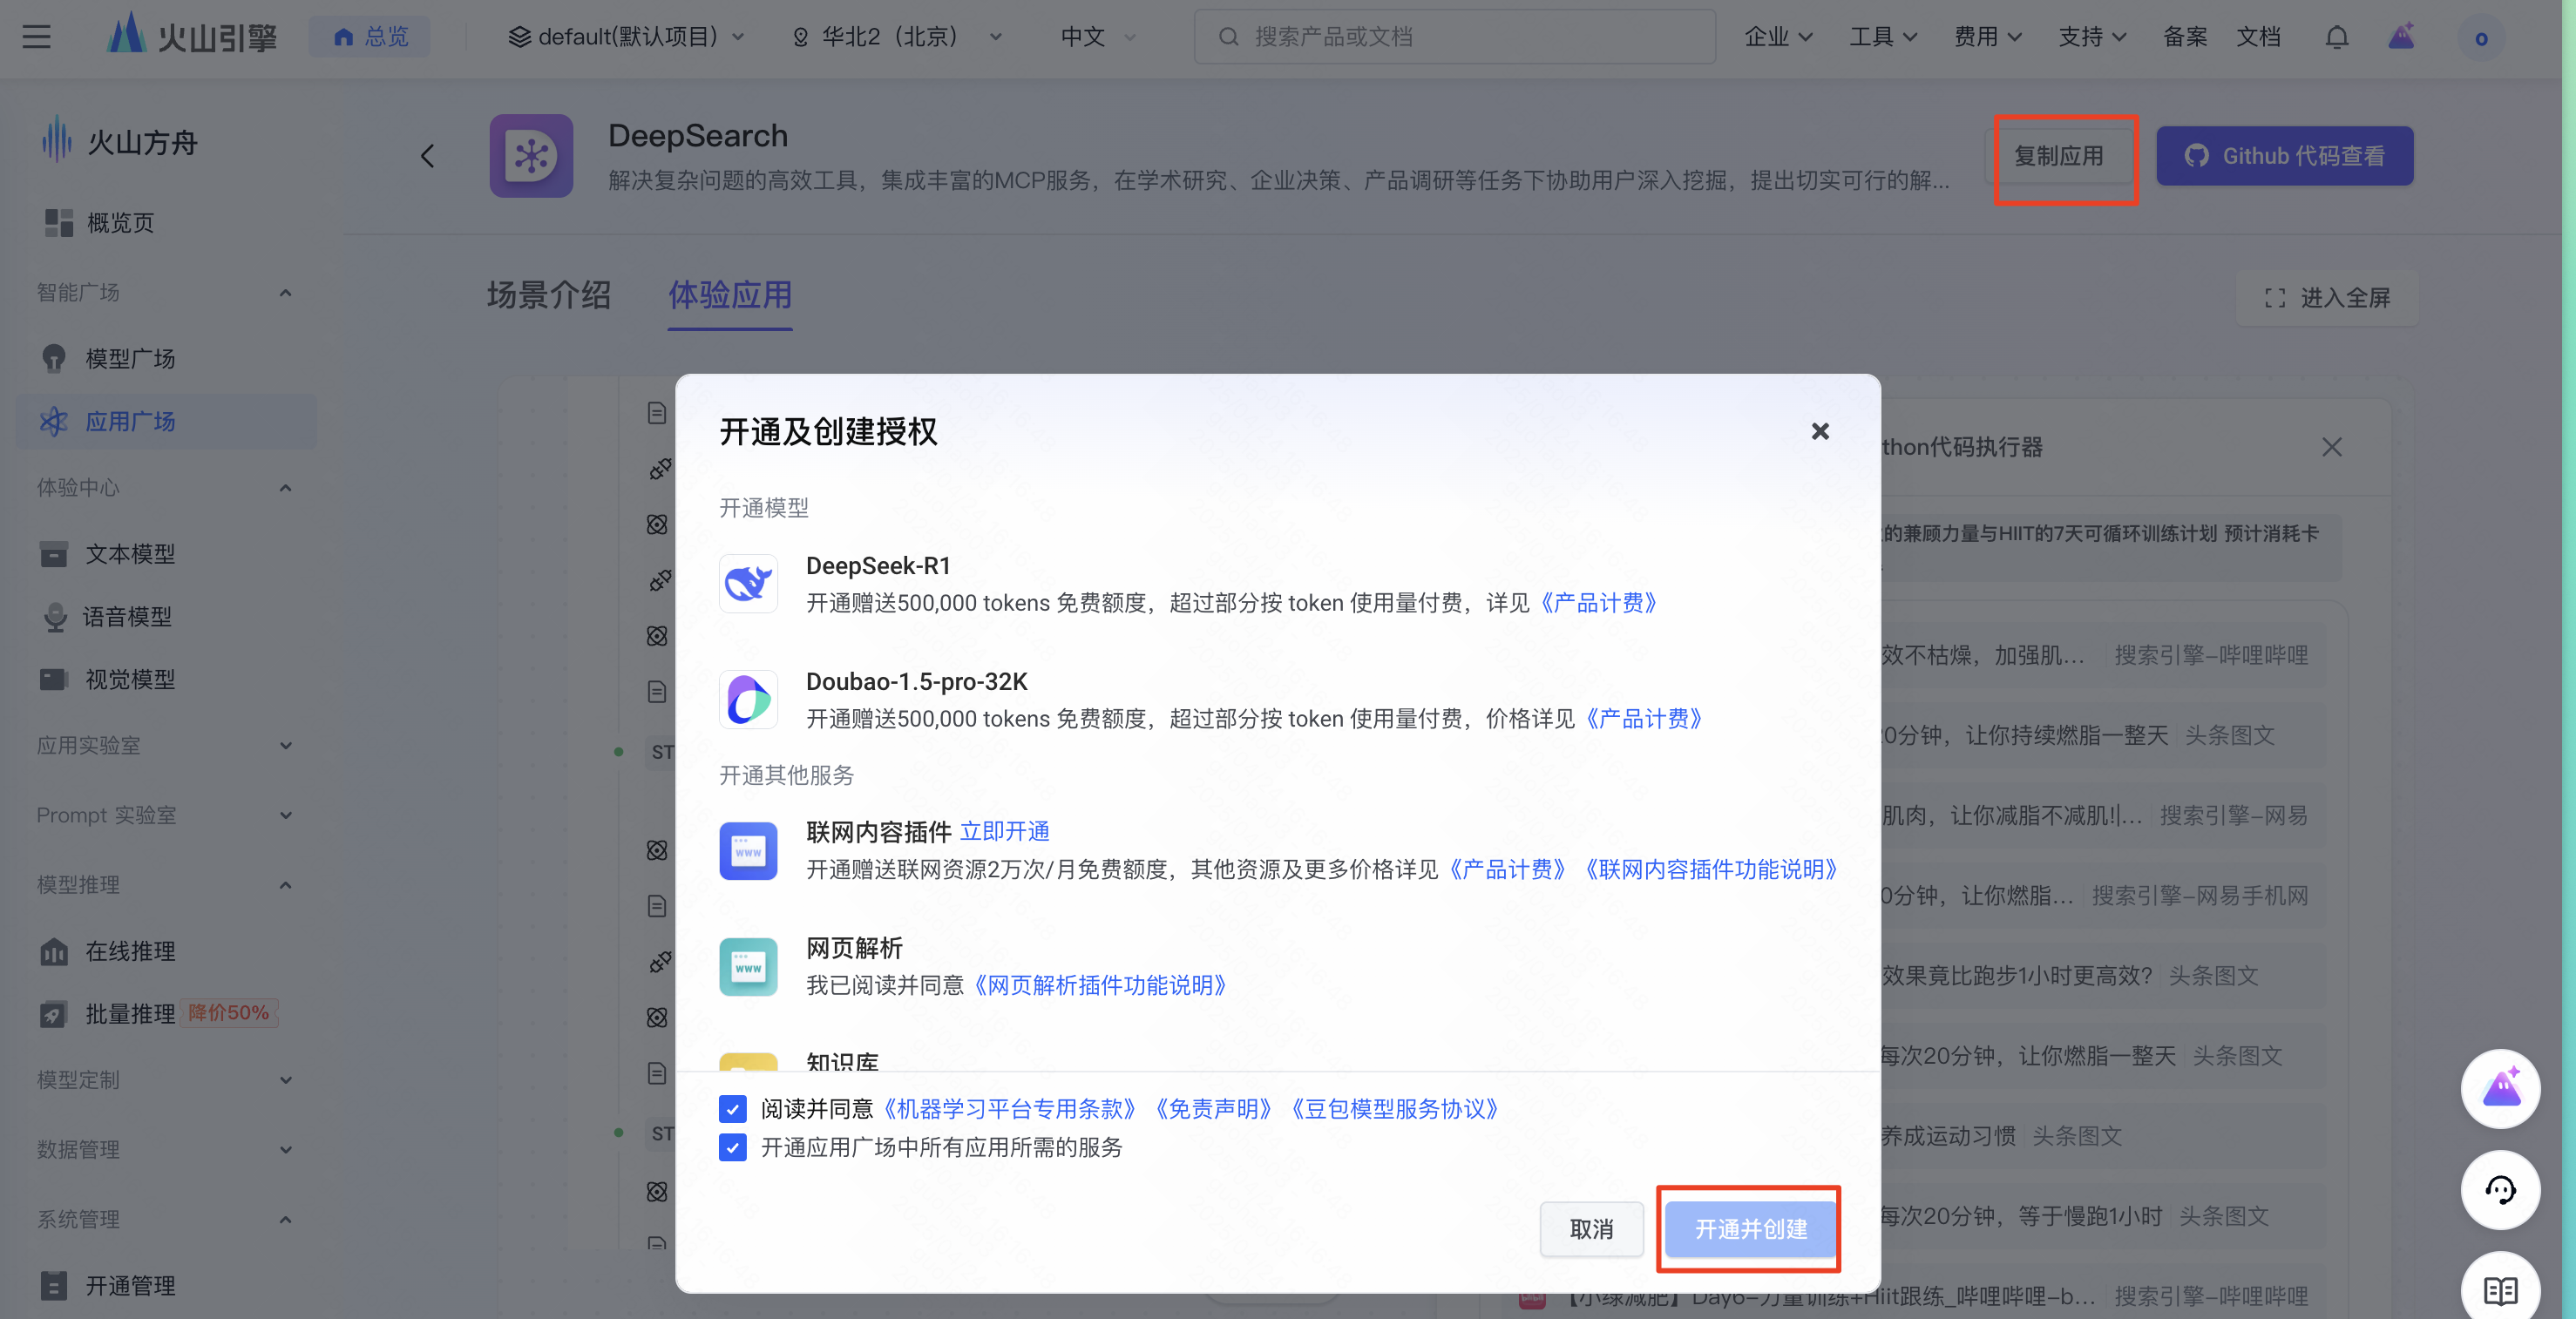2576x1319 pixels.
Task: Close the 开通及创建授权 dialog
Action: (1820, 431)
